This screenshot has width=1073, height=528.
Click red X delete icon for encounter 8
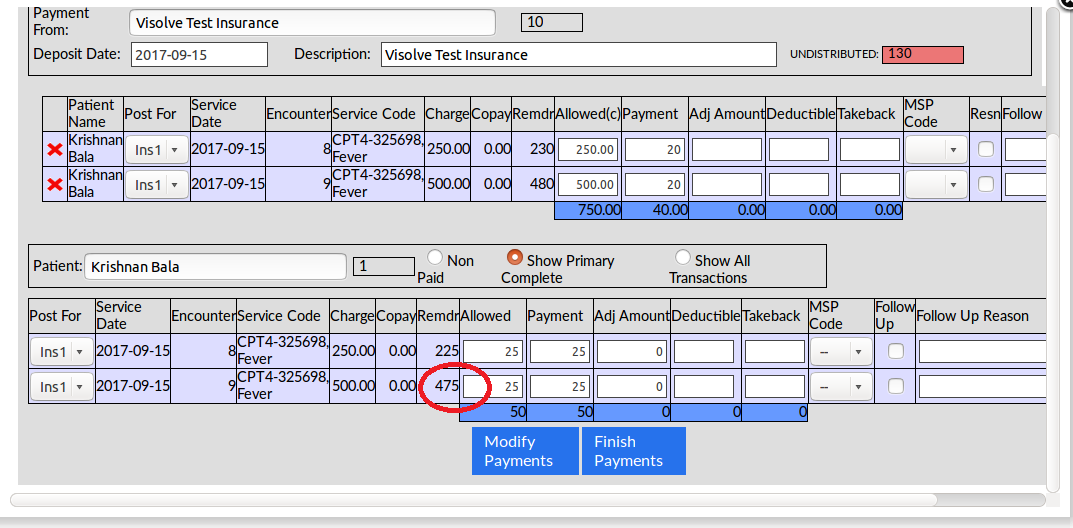click(55, 151)
